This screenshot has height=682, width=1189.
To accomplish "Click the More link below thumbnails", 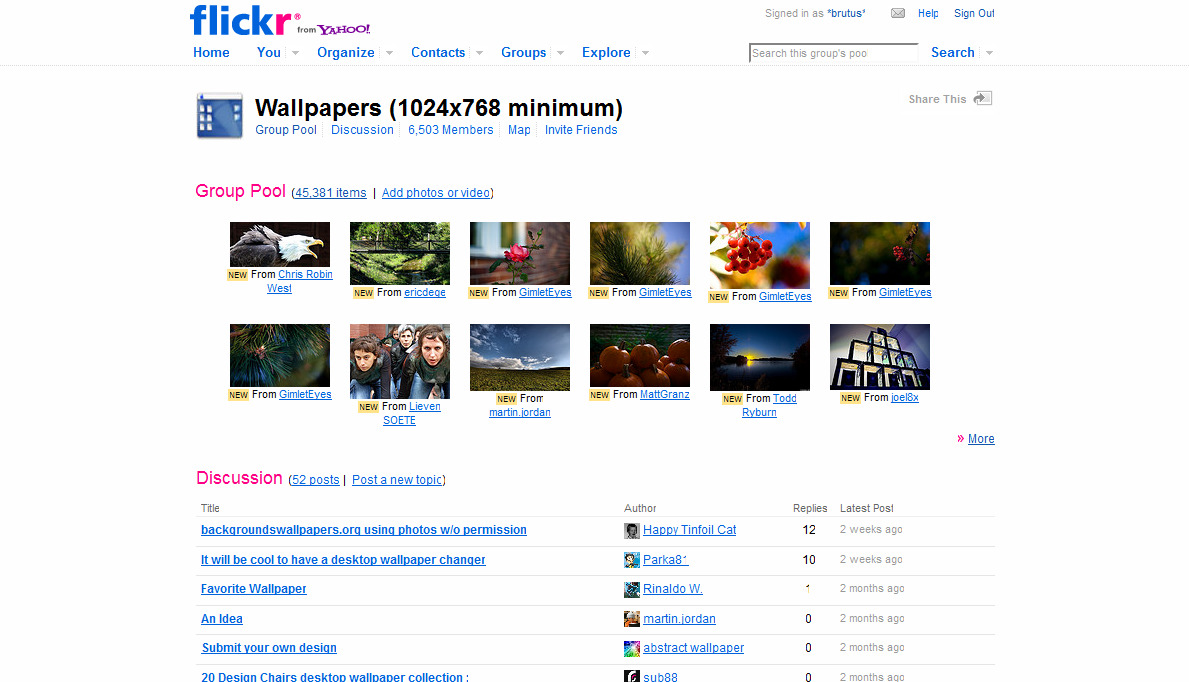I will (x=980, y=438).
